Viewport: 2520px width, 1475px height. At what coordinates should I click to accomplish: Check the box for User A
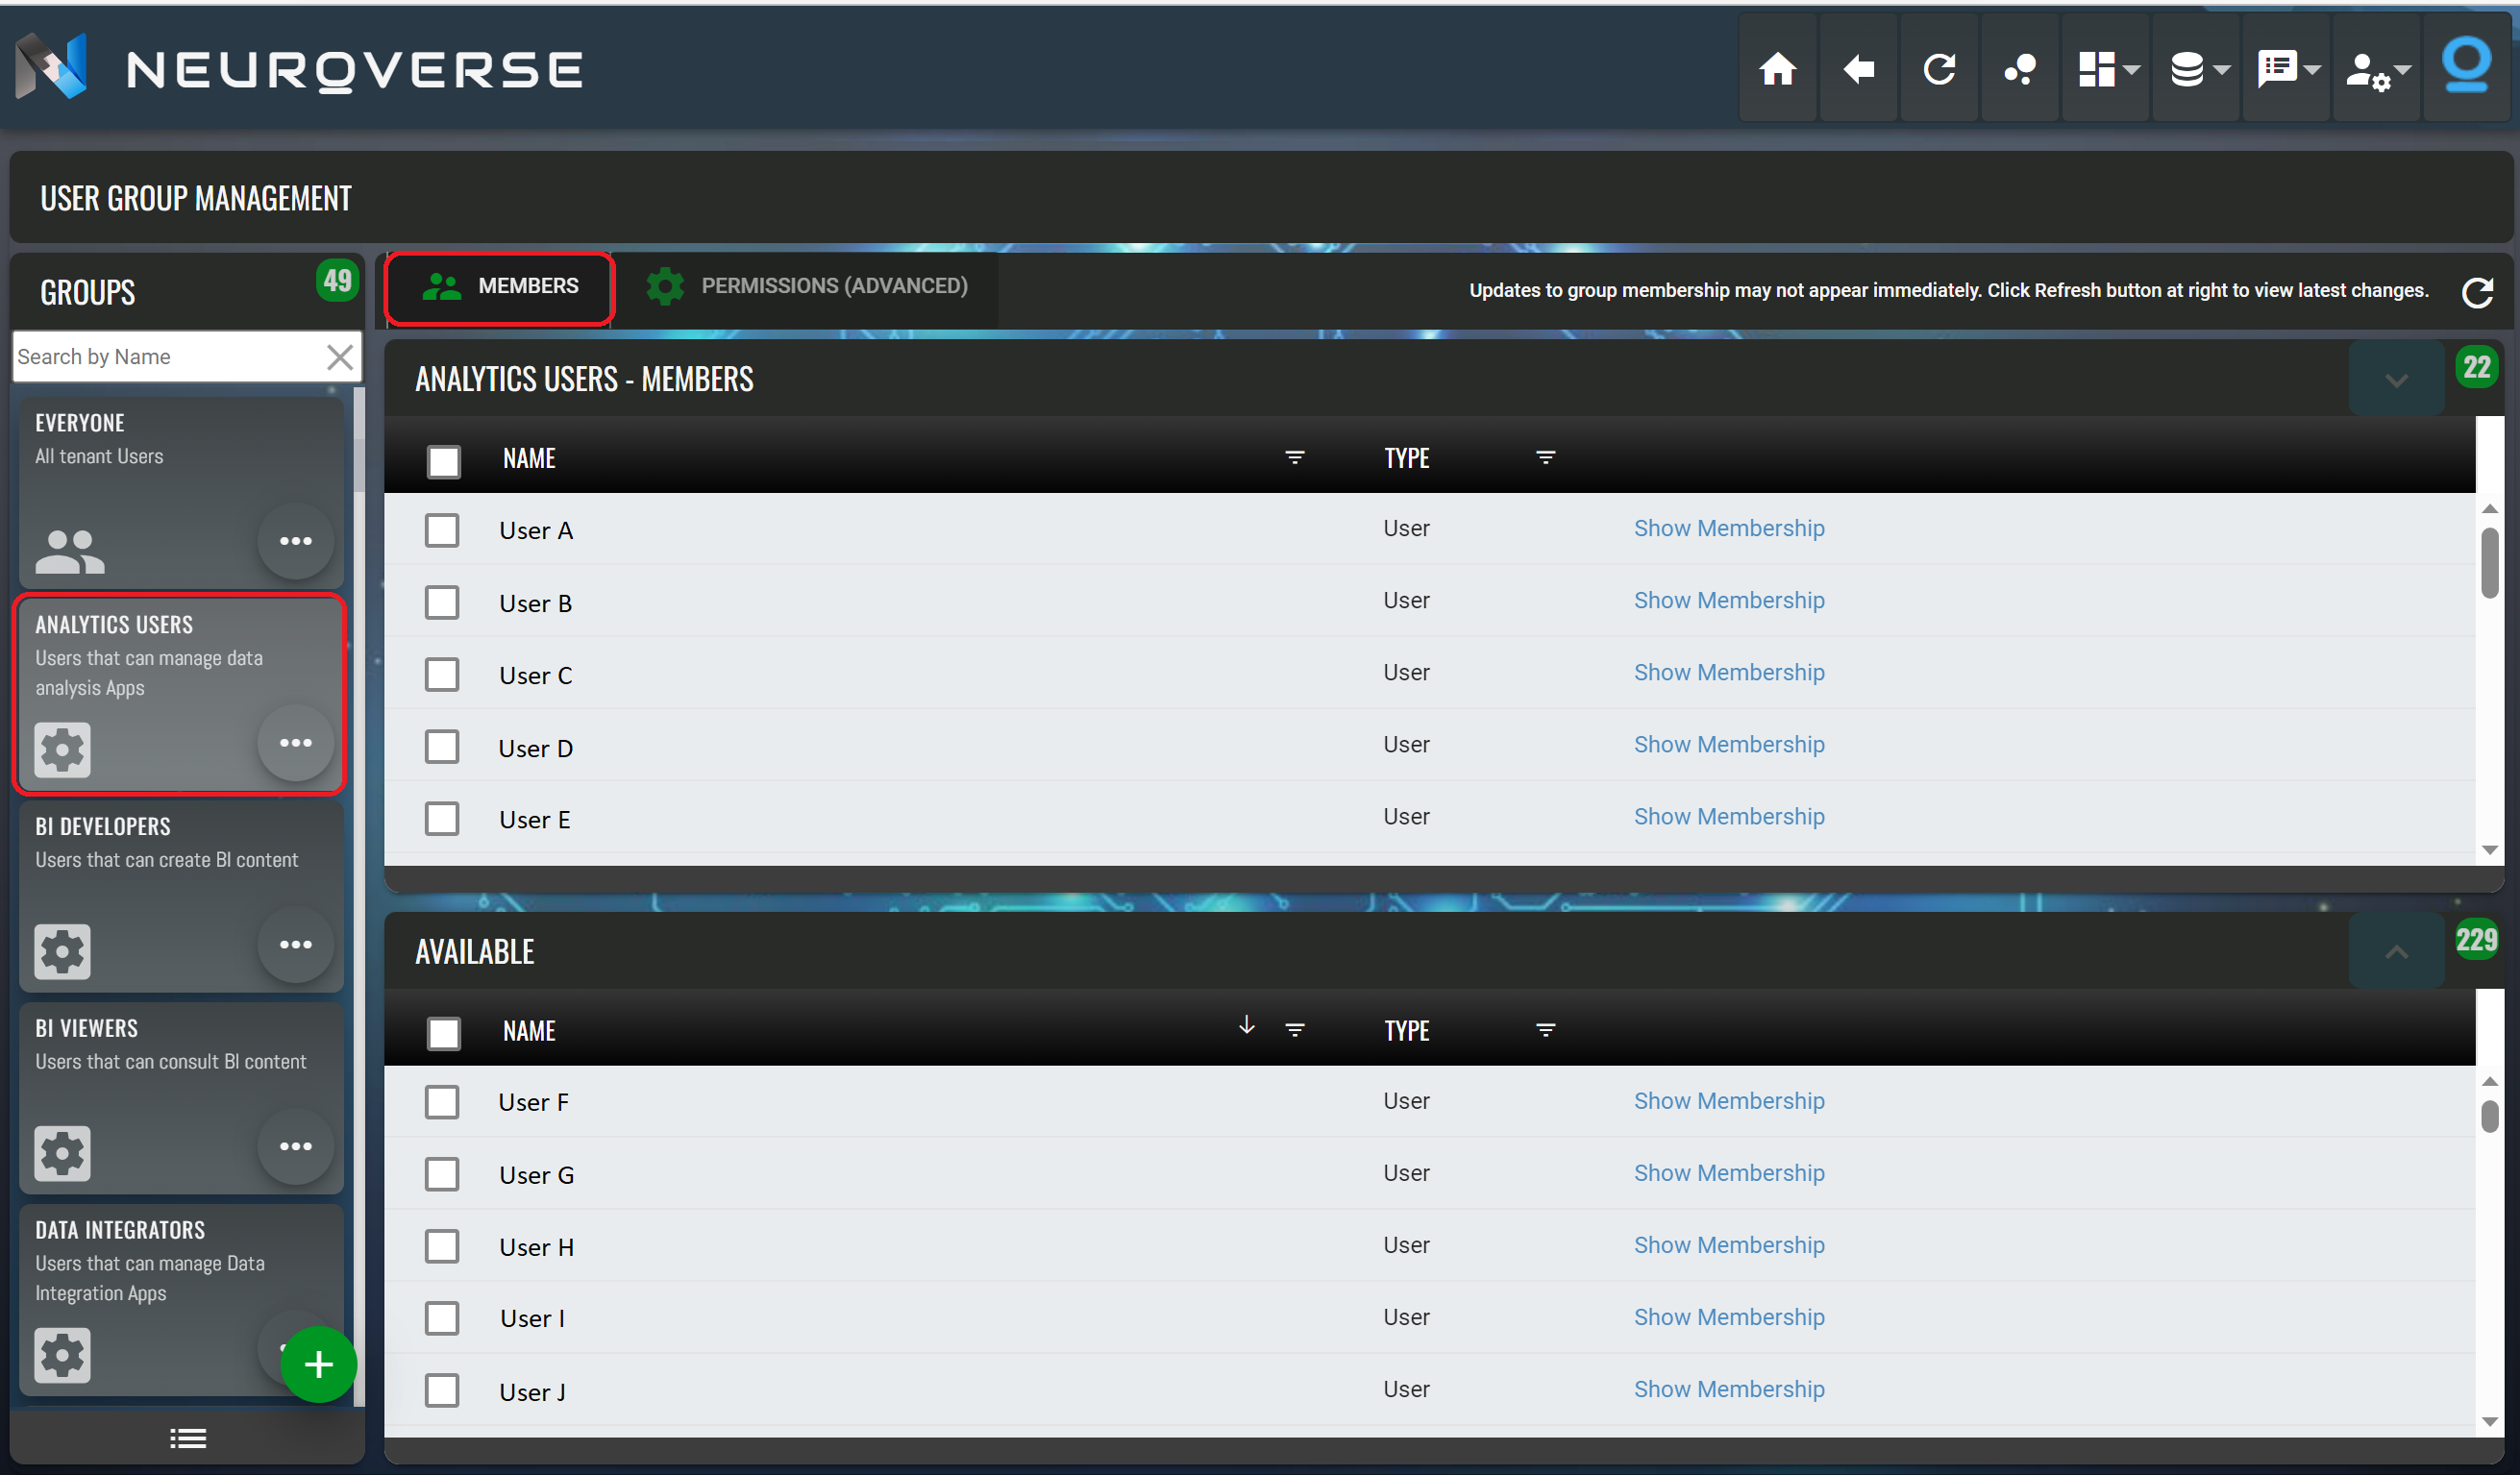[x=442, y=530]
